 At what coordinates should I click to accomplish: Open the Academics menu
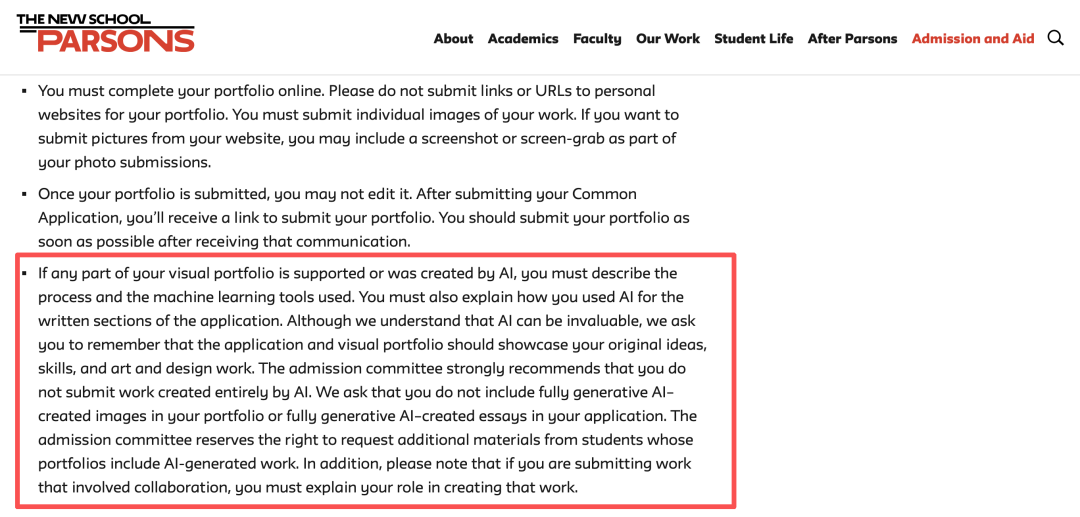[523, 39]
